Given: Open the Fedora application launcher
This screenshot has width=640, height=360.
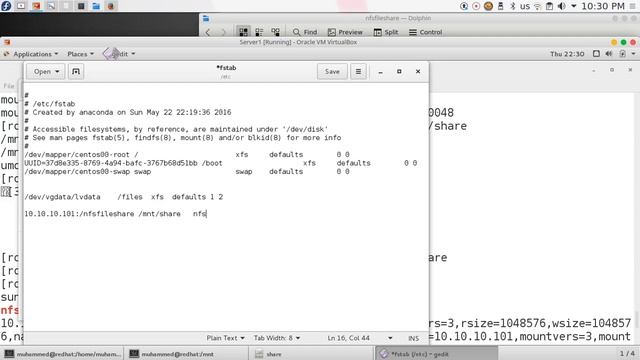Looking at the screenshot, I should pyautogui.click(x=6, y=6).
